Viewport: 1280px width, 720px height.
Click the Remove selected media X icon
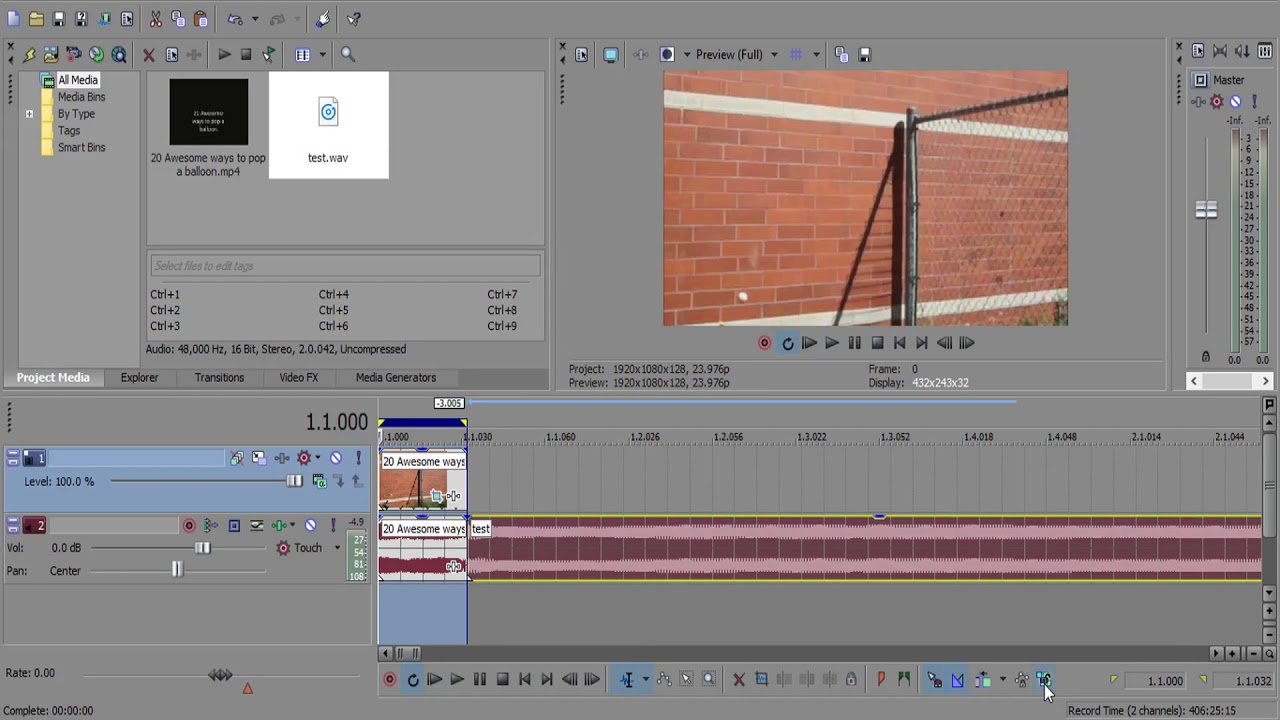coord(149,55)
